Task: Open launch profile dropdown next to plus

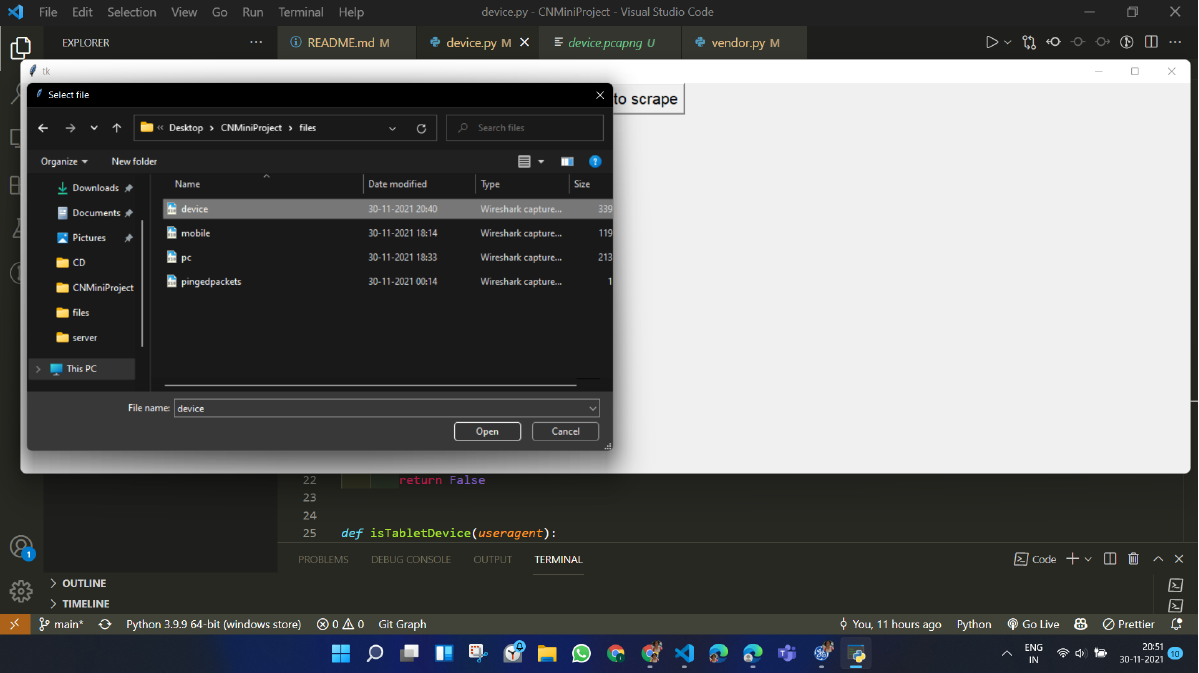Action: 1088,559
